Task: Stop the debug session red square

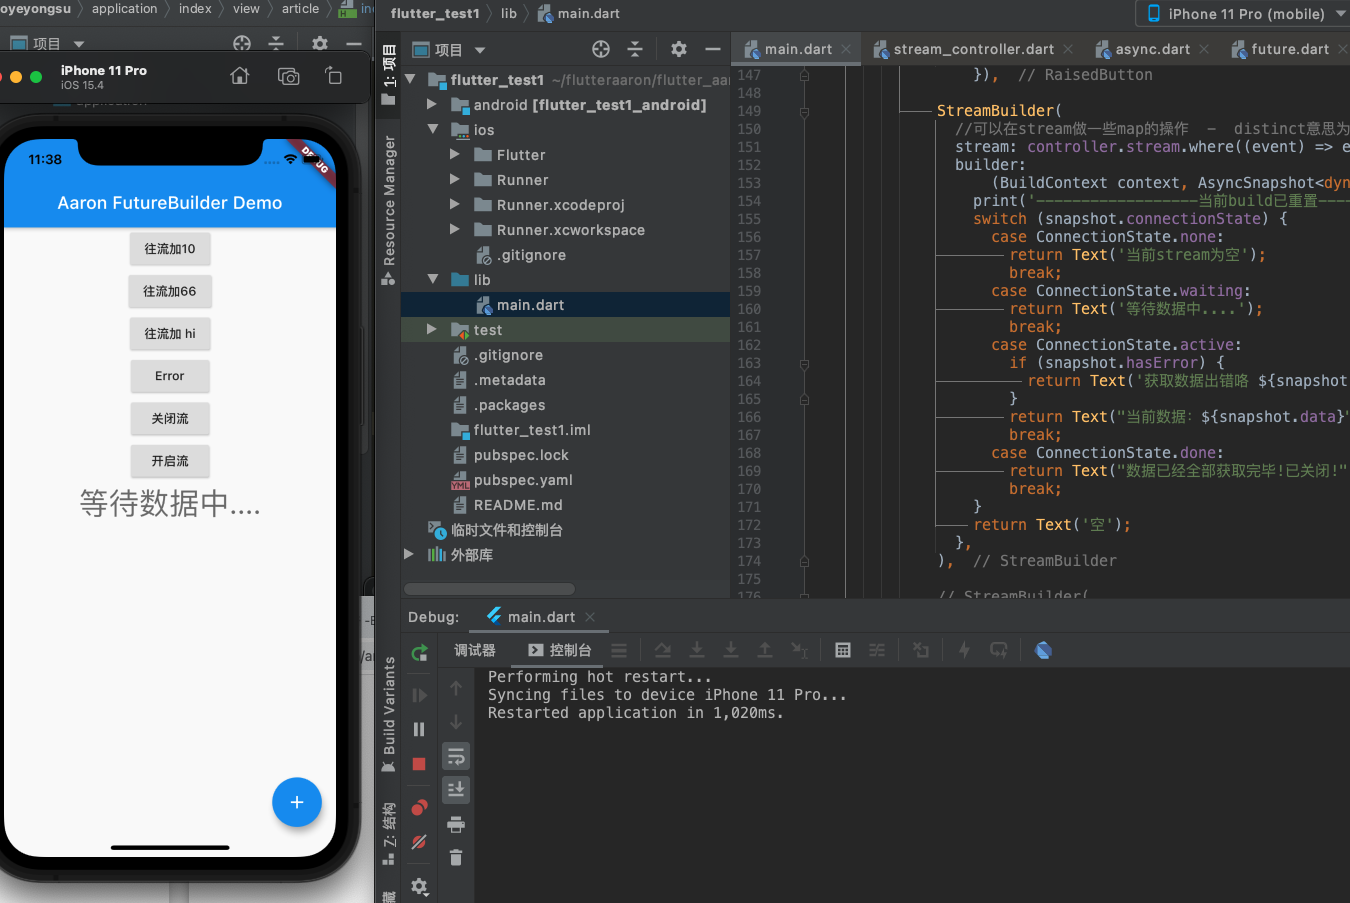Action: 419,764
